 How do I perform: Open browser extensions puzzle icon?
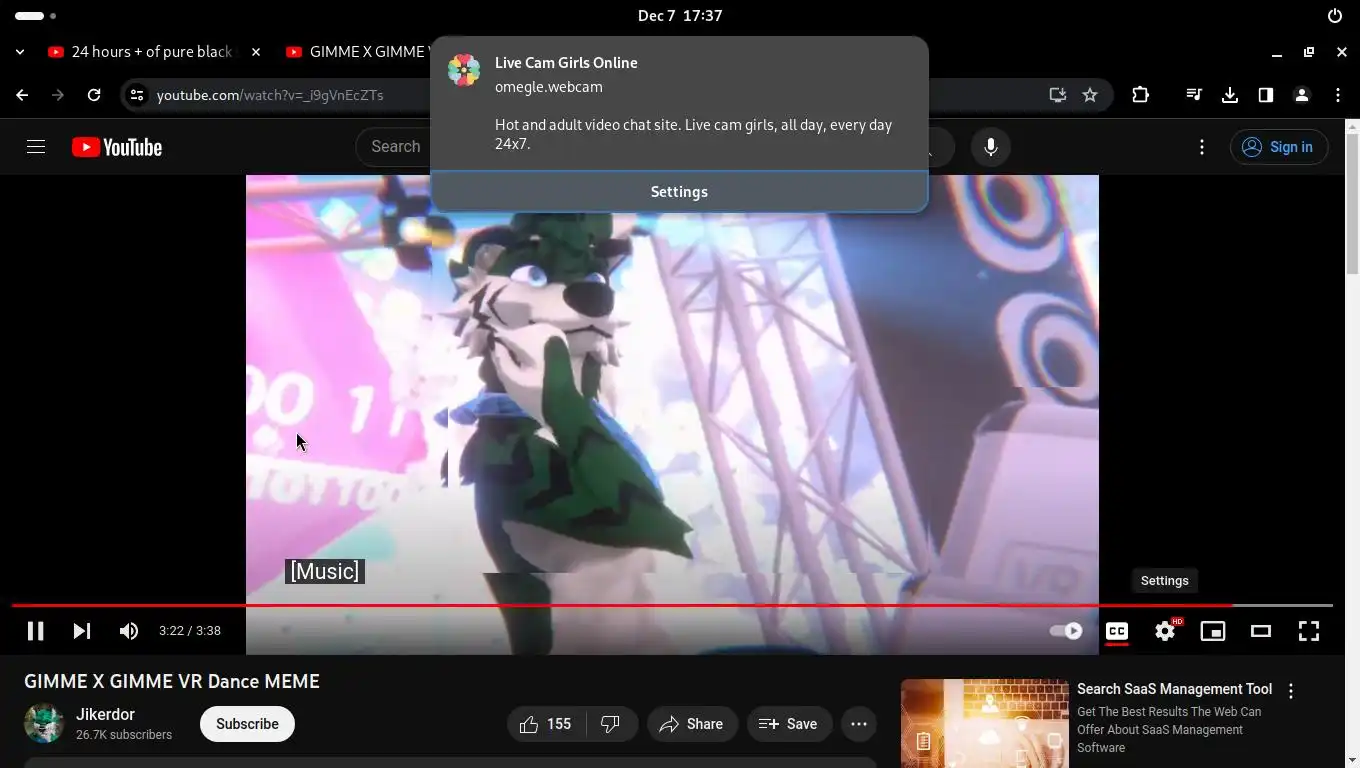1141,95
